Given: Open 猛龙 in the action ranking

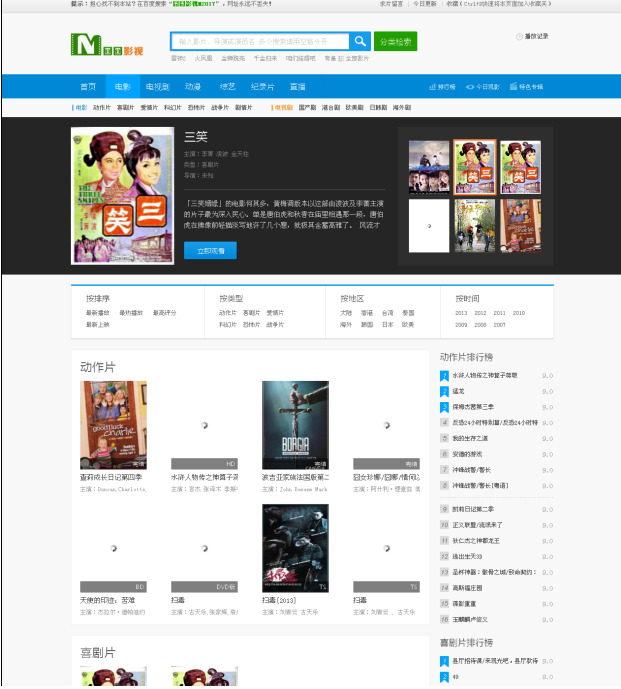Looking at the screenshot, I should pos(458,392).
